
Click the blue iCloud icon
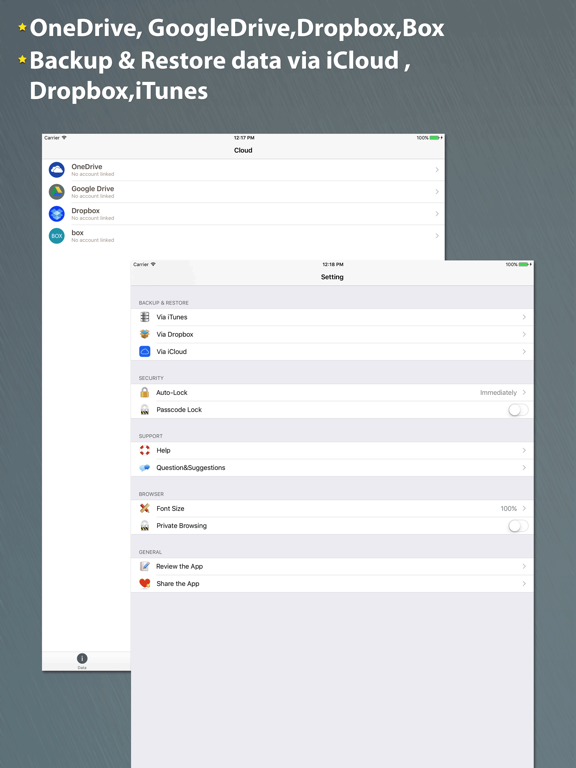(x=144, y=351)
